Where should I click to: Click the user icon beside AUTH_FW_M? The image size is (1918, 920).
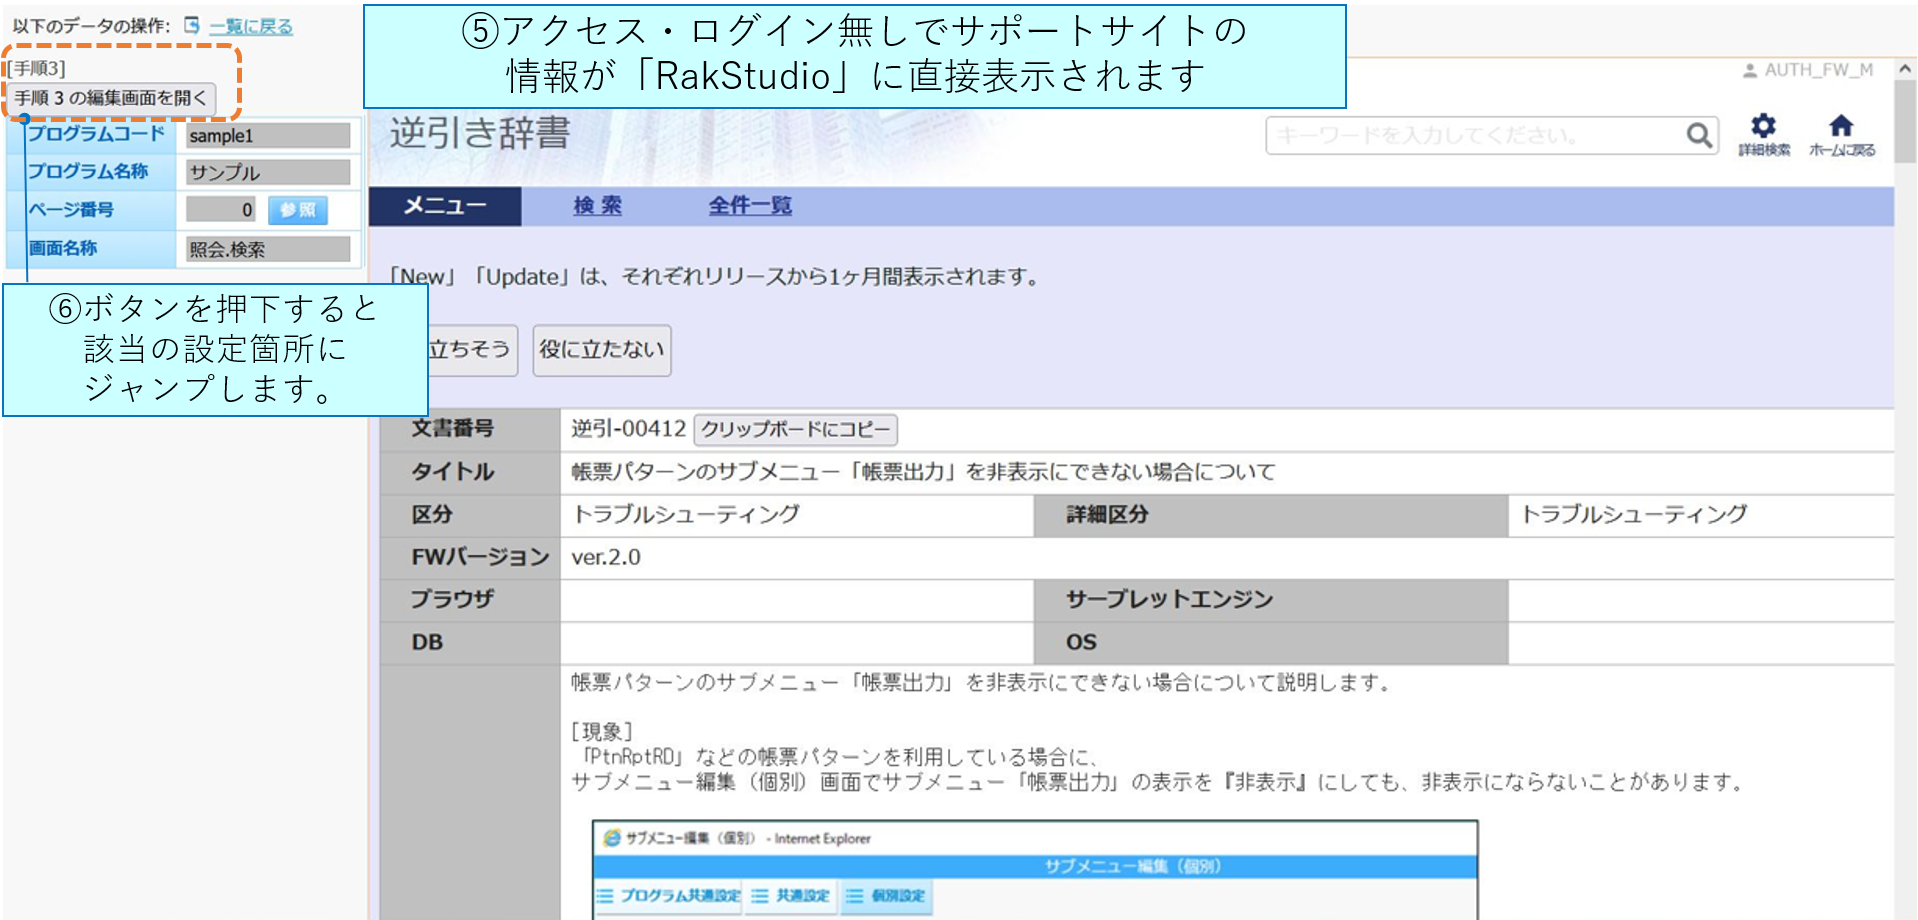tap(1750, 71)
